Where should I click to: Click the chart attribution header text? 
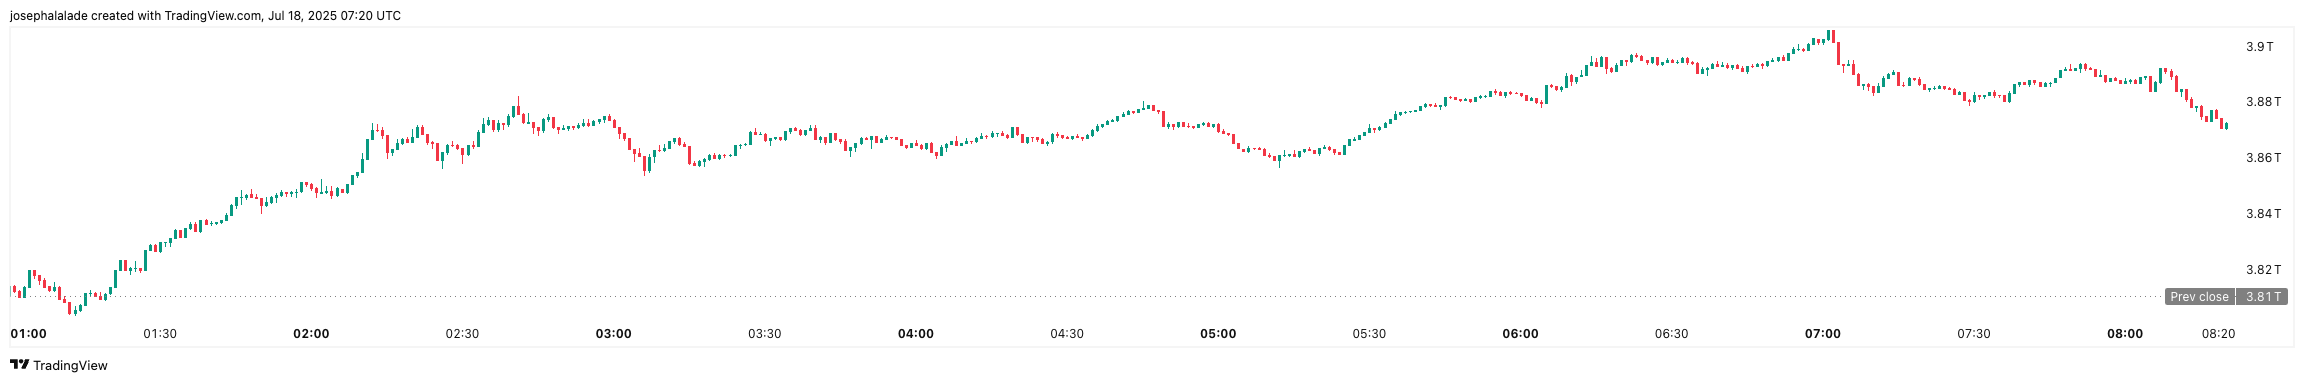click(205, 16)
